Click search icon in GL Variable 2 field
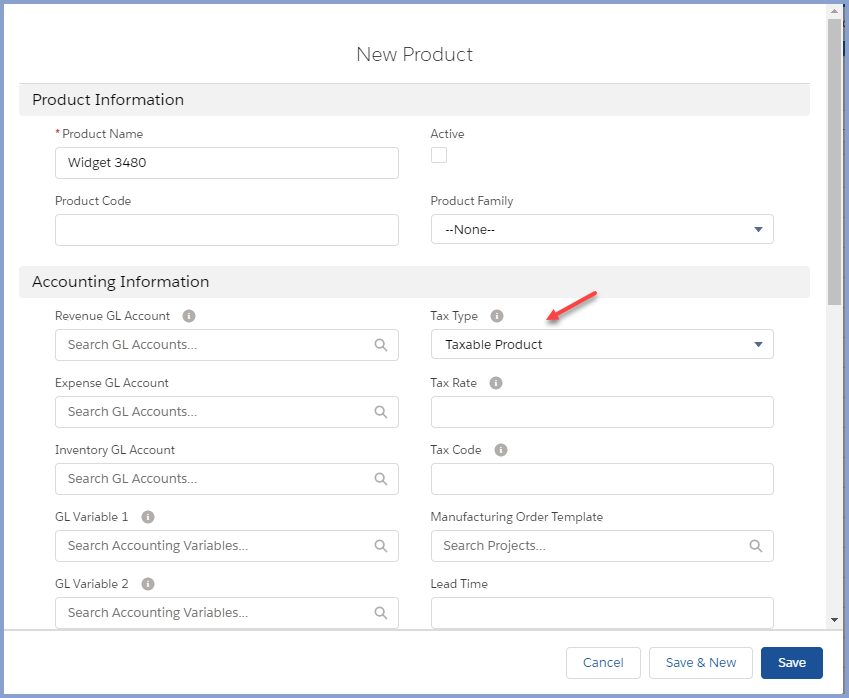Image resolution: width=849 pixels, height=698 pixels. click(381, 612)
